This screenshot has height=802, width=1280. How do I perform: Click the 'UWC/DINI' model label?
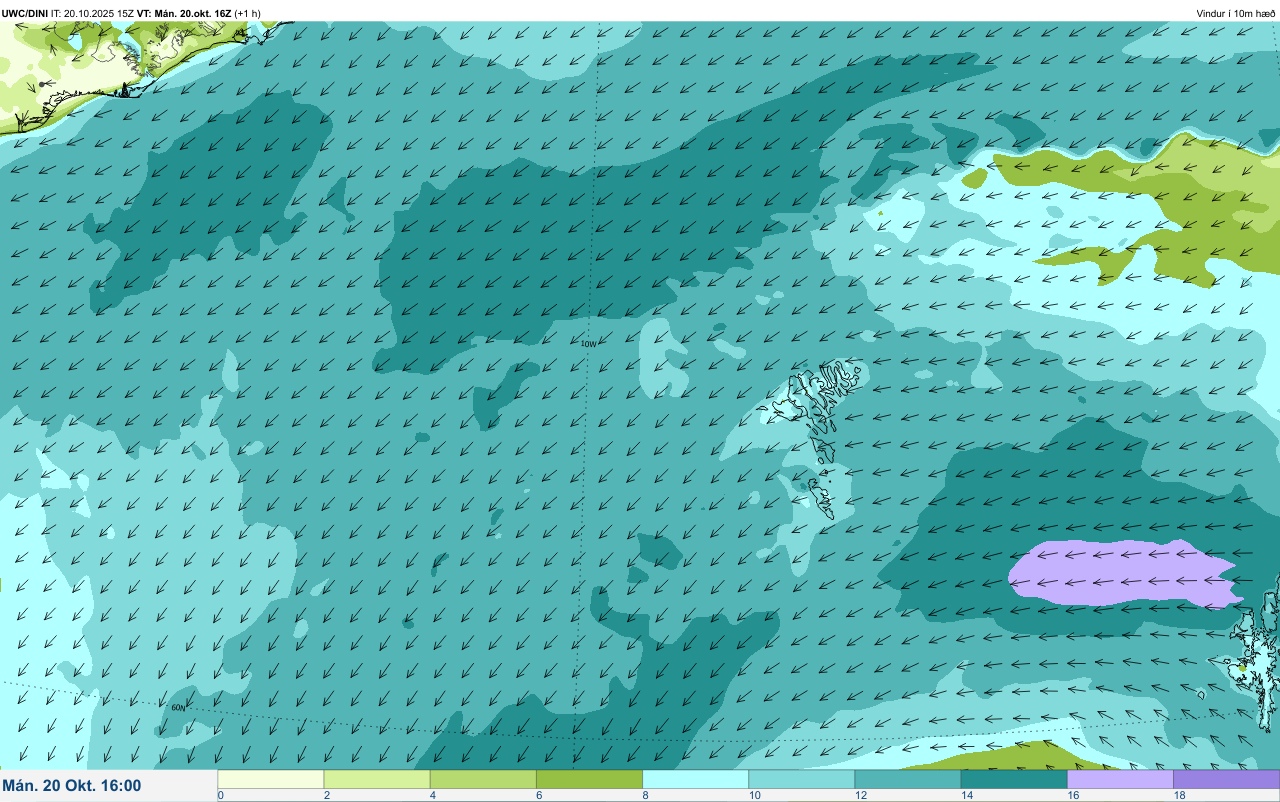tap(25, 13)
